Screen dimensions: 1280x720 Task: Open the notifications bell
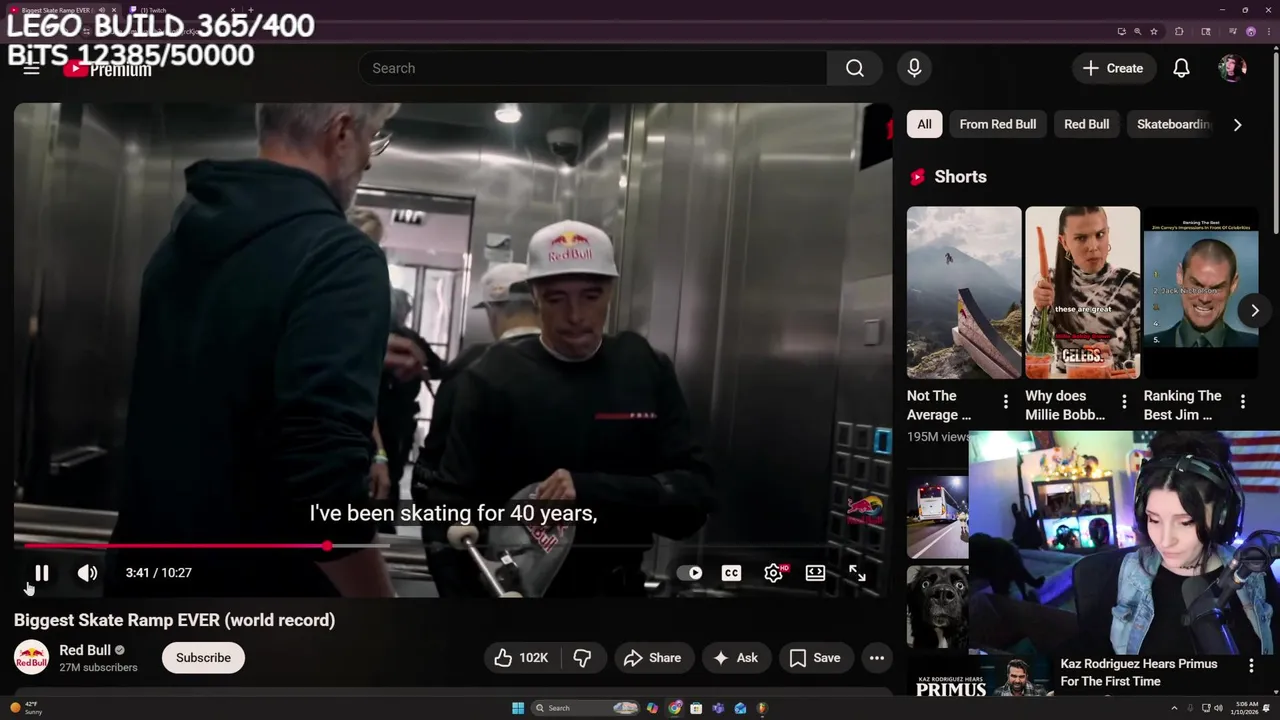click(1181, 68)
